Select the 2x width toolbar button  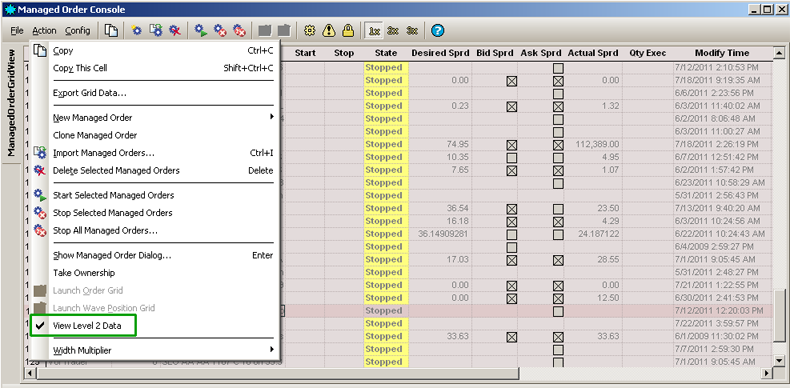coord(393,31)
